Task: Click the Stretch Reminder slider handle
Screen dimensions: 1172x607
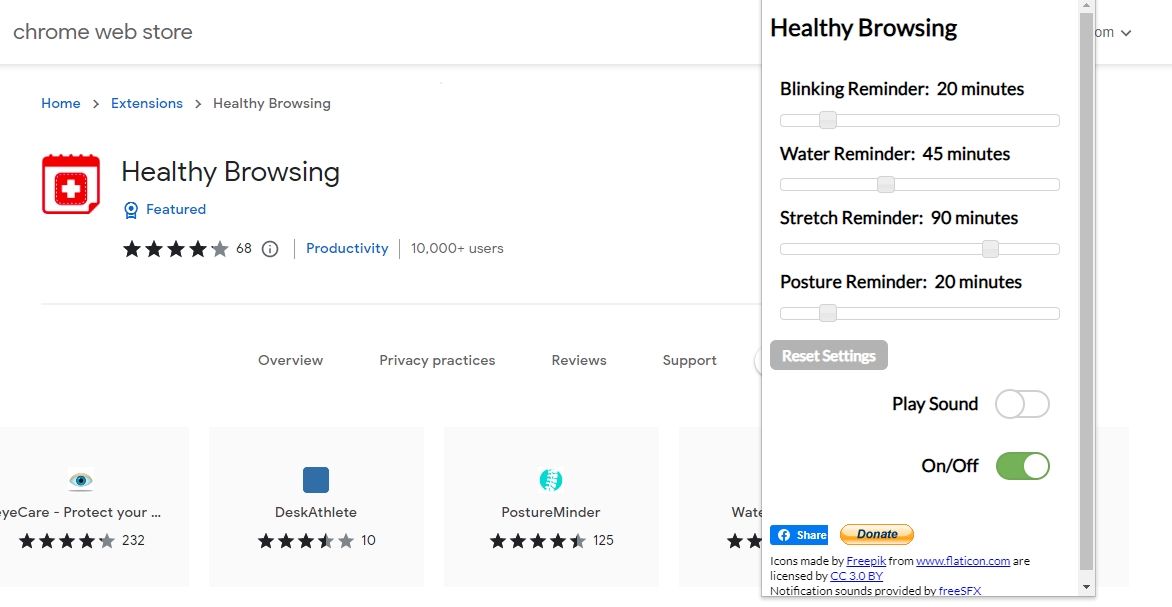Action: (x=990, y=249)
